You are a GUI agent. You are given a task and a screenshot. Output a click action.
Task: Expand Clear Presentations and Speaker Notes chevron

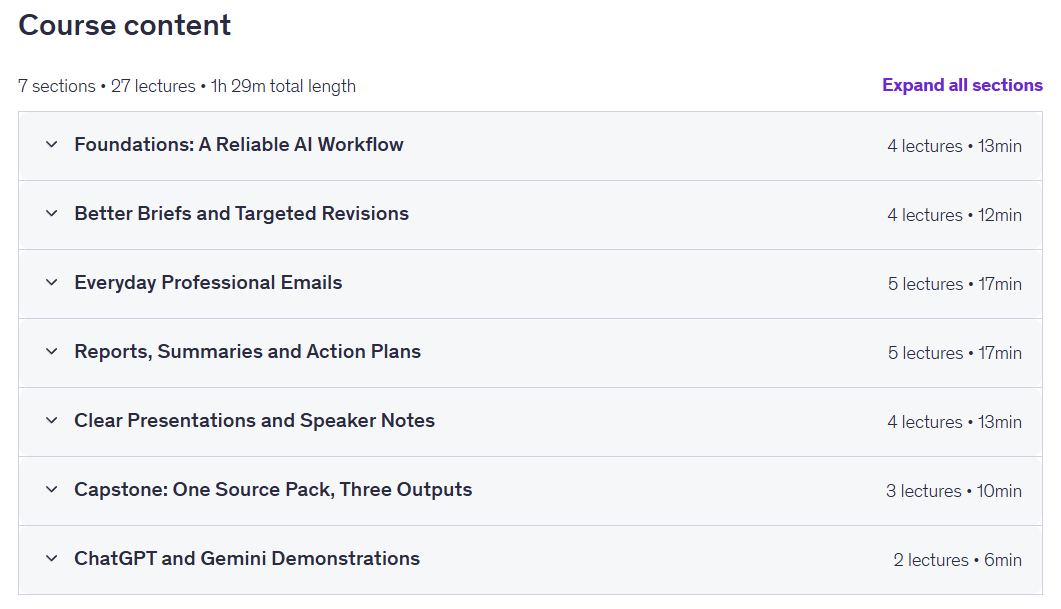[x=51, y=421]
